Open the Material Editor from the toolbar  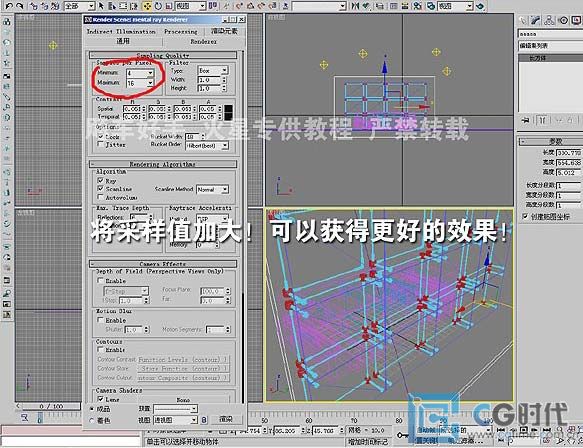pos(418,6)
